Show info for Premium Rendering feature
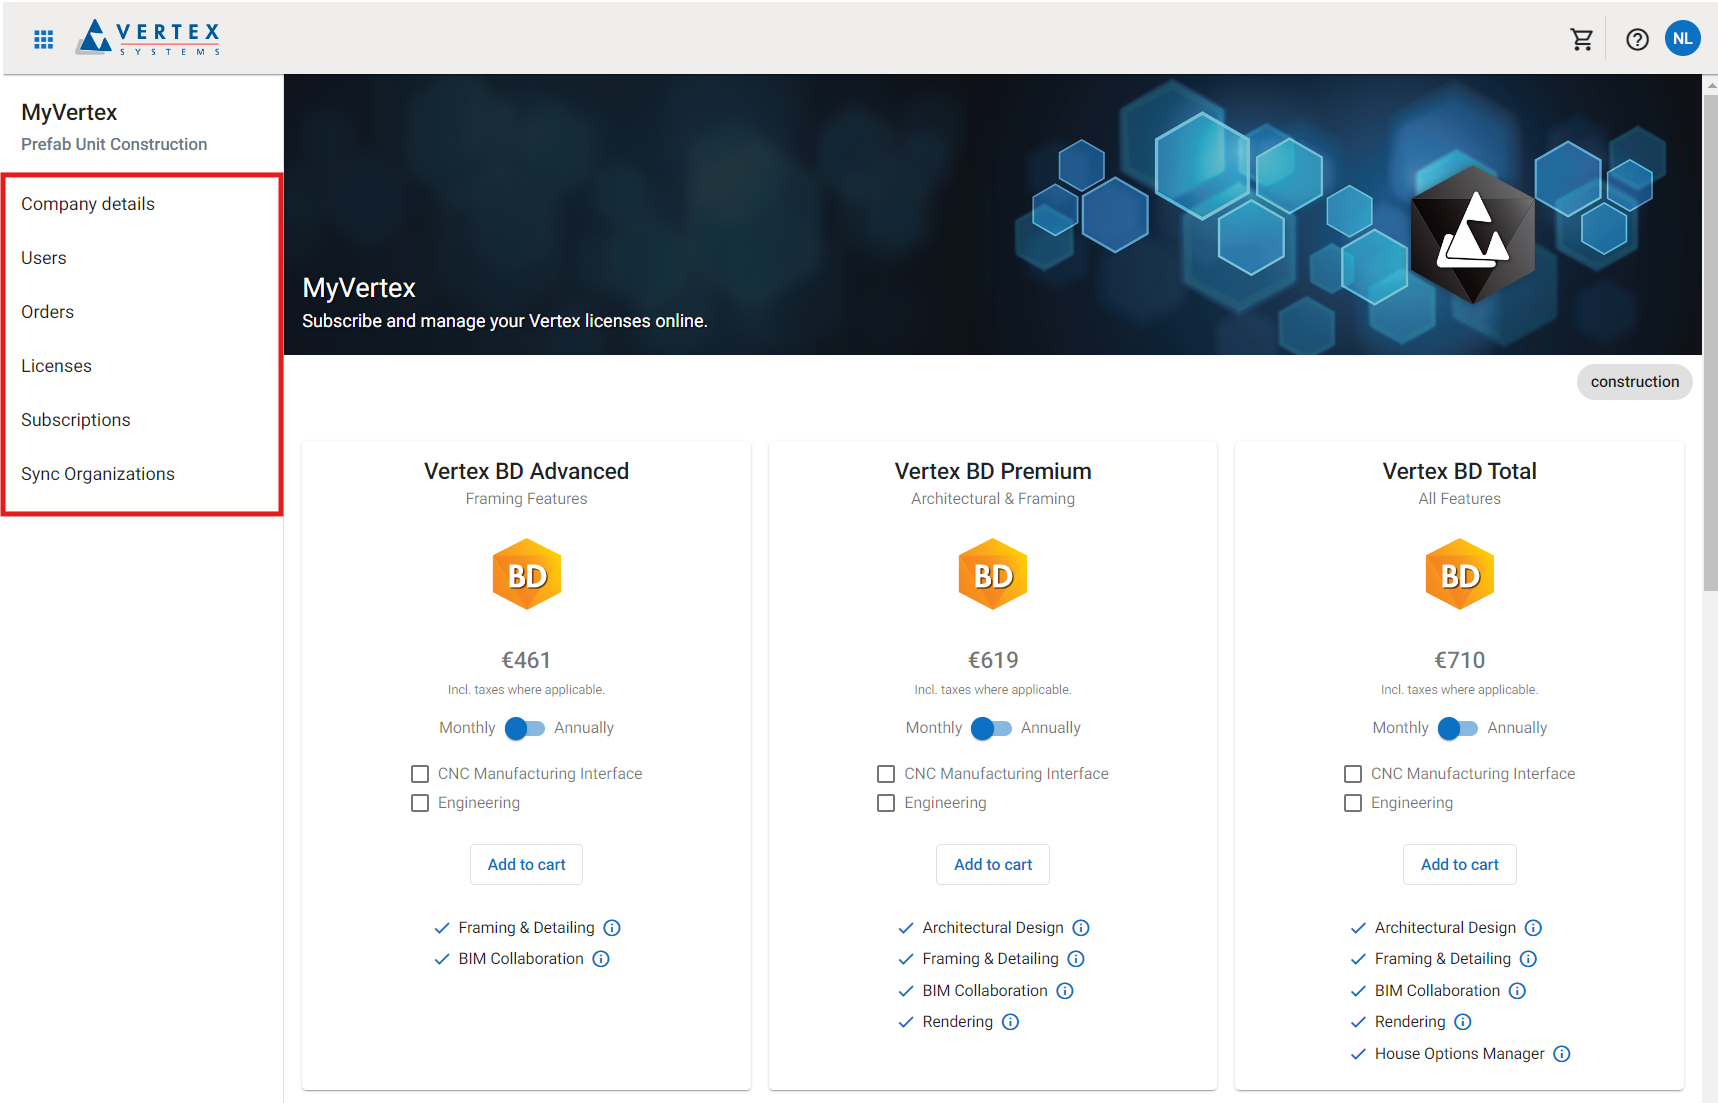The image size is (1718, 1103). [x=1011, y=1022]
